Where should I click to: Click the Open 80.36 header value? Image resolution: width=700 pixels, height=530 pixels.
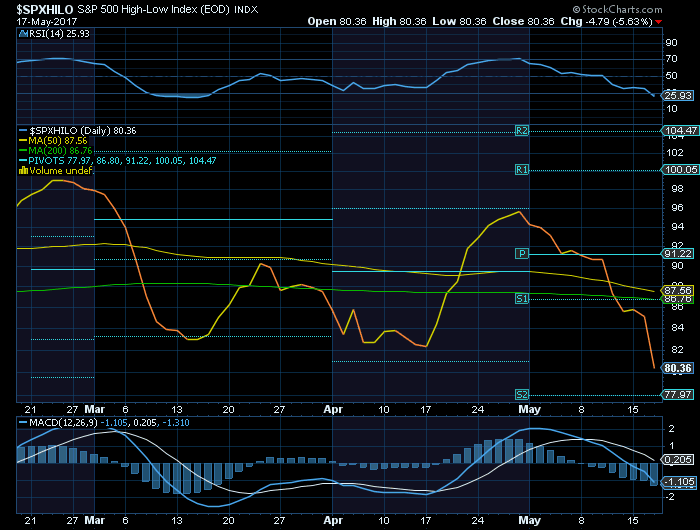pyautogui.click(x=337, y=21)
